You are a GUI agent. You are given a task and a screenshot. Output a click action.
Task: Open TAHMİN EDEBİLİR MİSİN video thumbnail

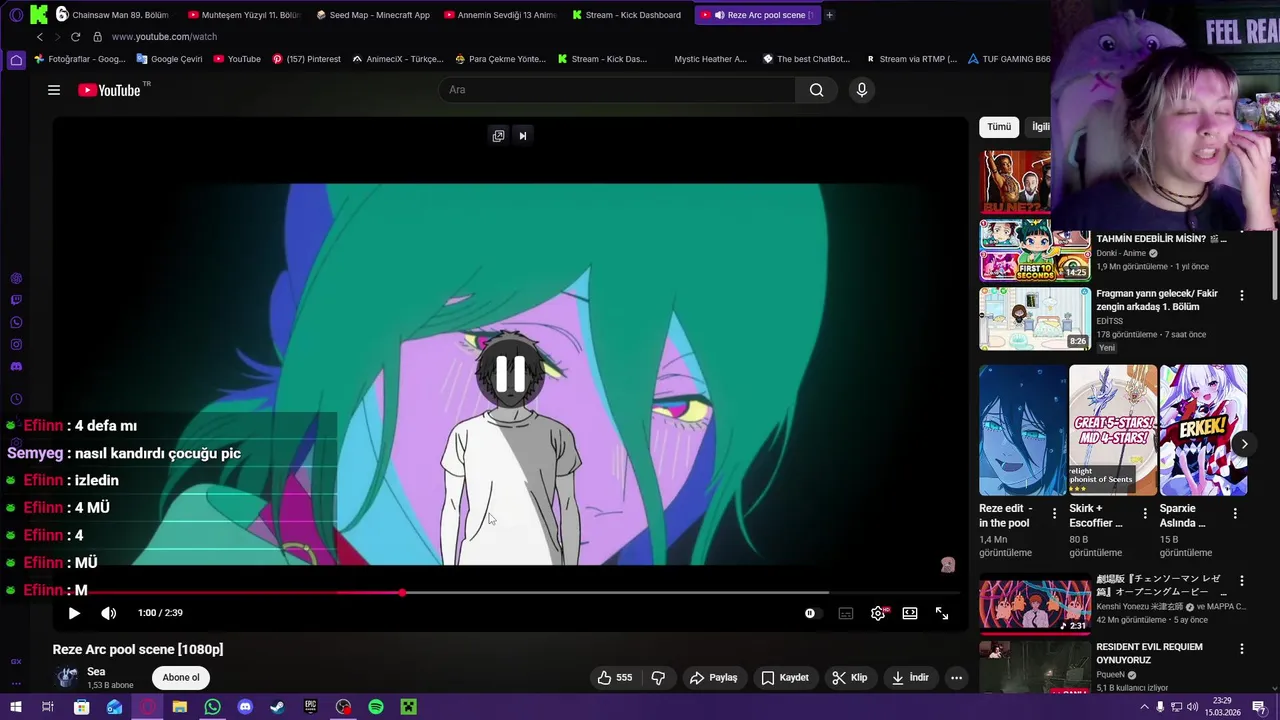[x=1035, y=250]
